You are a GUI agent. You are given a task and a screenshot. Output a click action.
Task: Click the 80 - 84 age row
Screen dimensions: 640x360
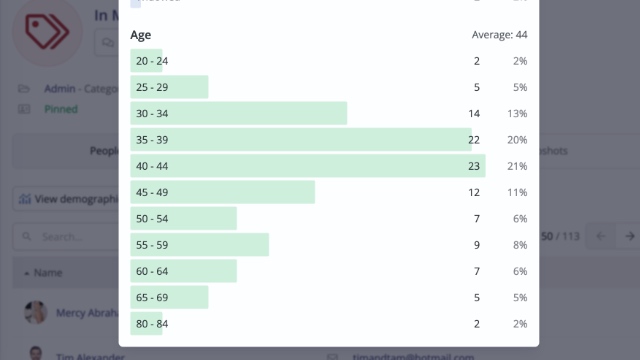pyautogui.click(x=329, y=324)
